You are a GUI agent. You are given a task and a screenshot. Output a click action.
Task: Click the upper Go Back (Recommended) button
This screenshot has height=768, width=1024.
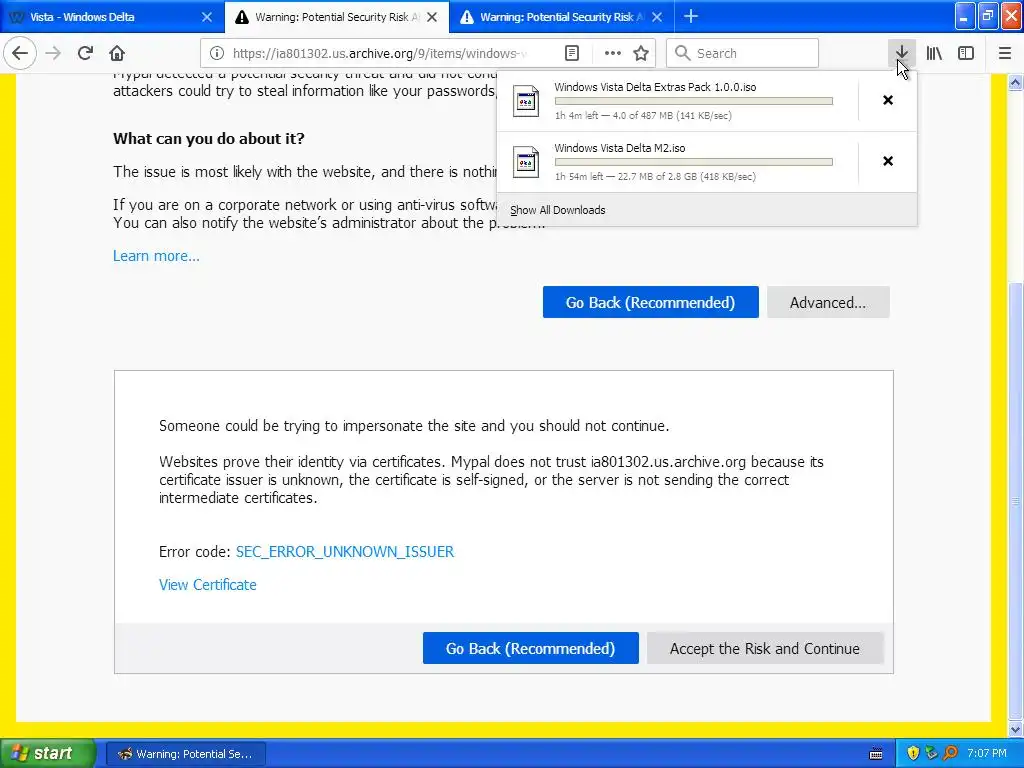[650, 302]
